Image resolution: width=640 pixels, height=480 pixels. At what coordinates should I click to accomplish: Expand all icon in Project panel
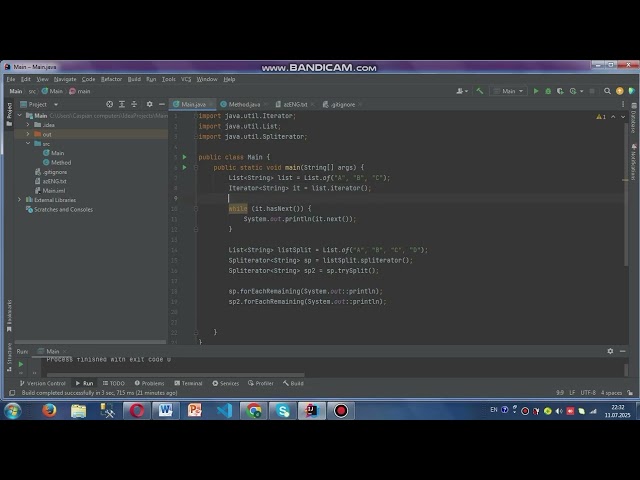[x=122, y=104]
